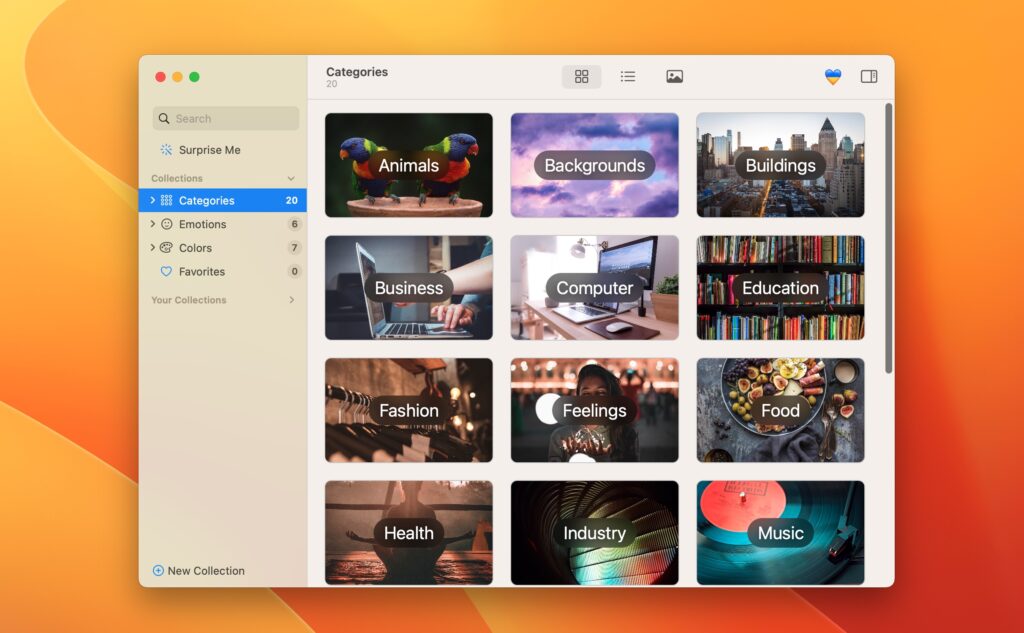The height and width of the screenshot is (633, 1024).
Task: Open the image preview view icon
Action: click(674, 76)
